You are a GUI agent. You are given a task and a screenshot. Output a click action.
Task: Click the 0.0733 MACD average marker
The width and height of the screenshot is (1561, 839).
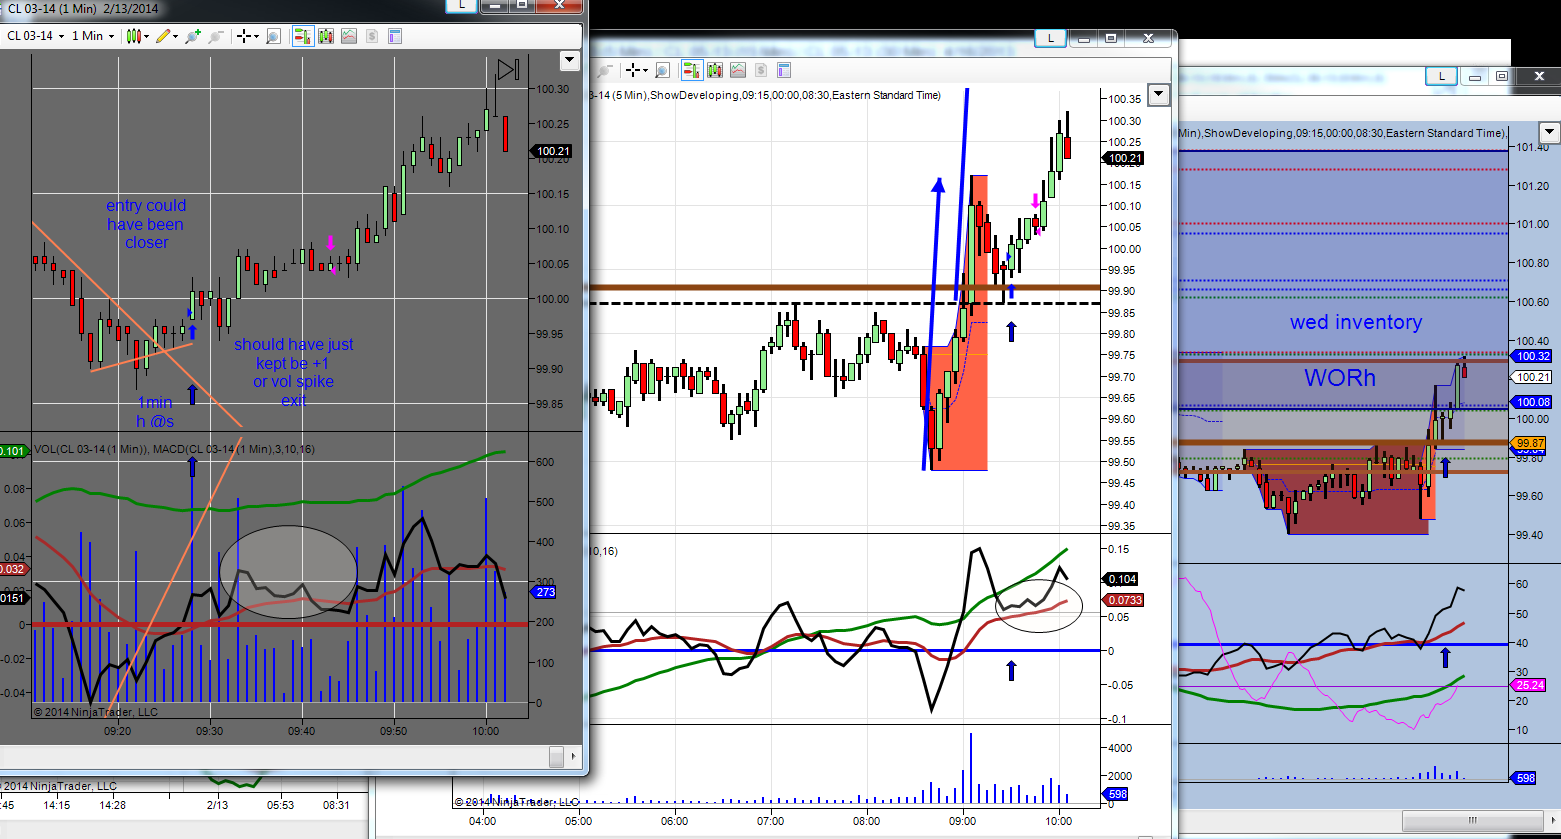tap(1123, 600)
